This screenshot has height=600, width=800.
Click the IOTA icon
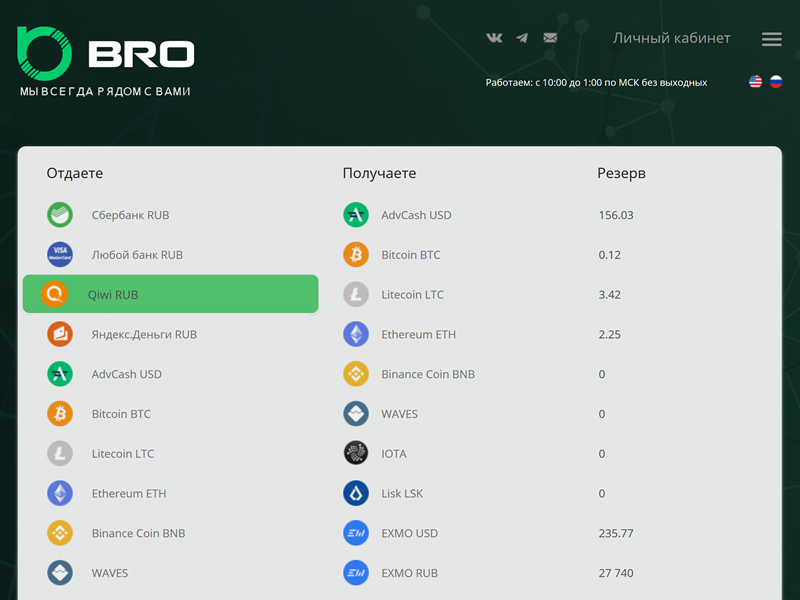point(356,454)
